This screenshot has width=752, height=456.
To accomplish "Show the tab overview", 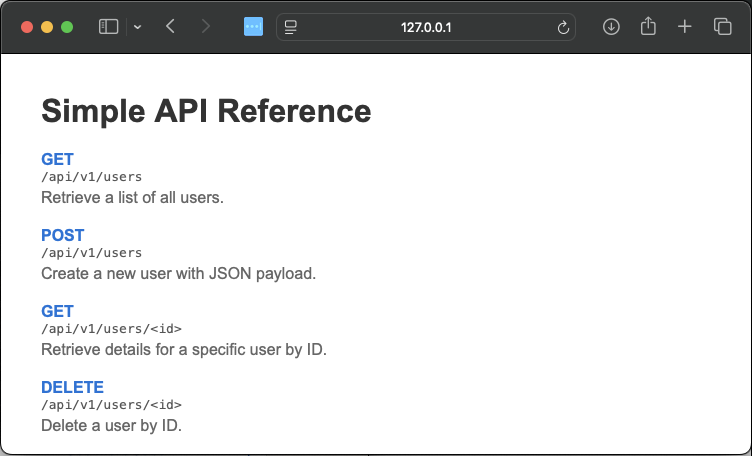I will pyautogui.click(x=722, y=27).
